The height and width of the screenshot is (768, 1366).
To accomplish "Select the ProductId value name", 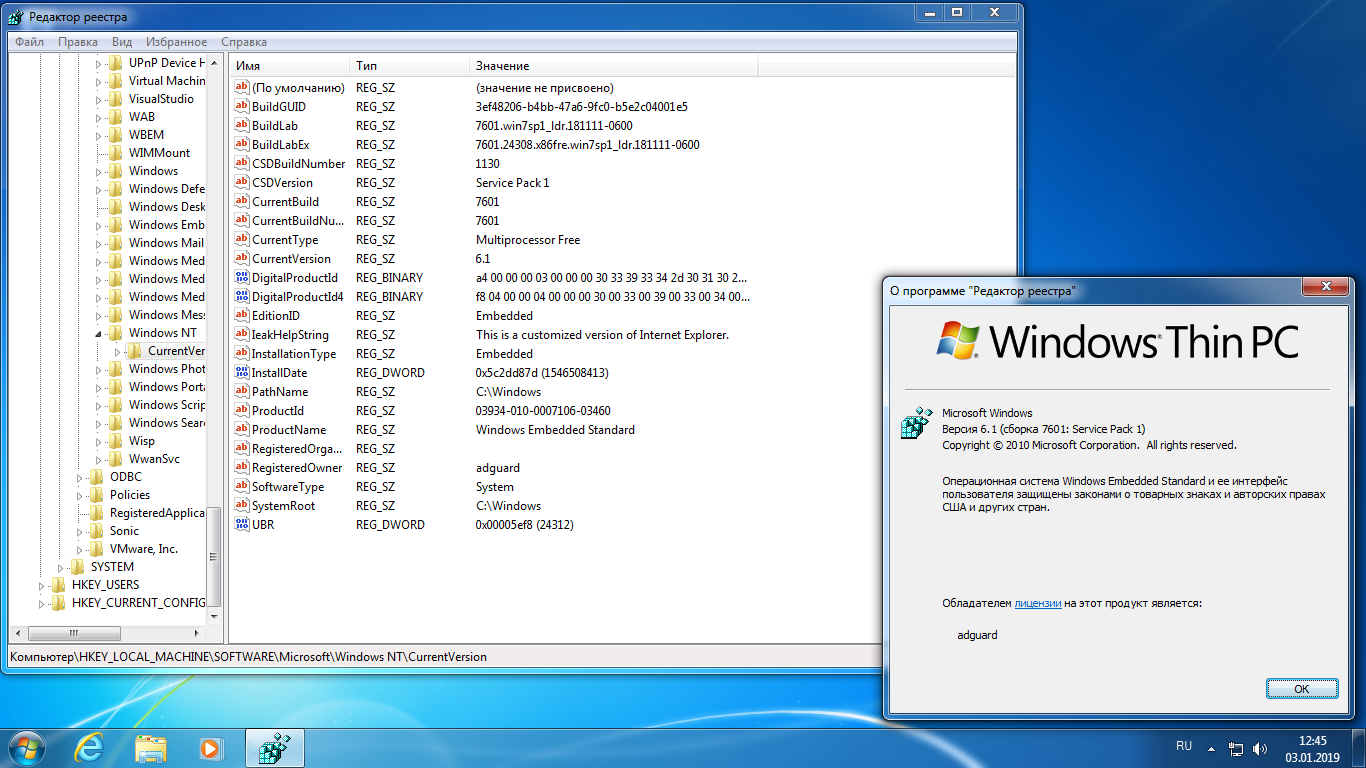I will 277,410.
